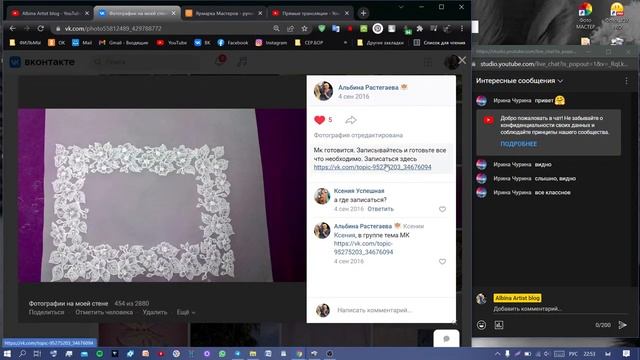Image resolution: width=640 pixels, height=360 pixels.
Task: Reload the browser page
Action: (x=40, y=29)
